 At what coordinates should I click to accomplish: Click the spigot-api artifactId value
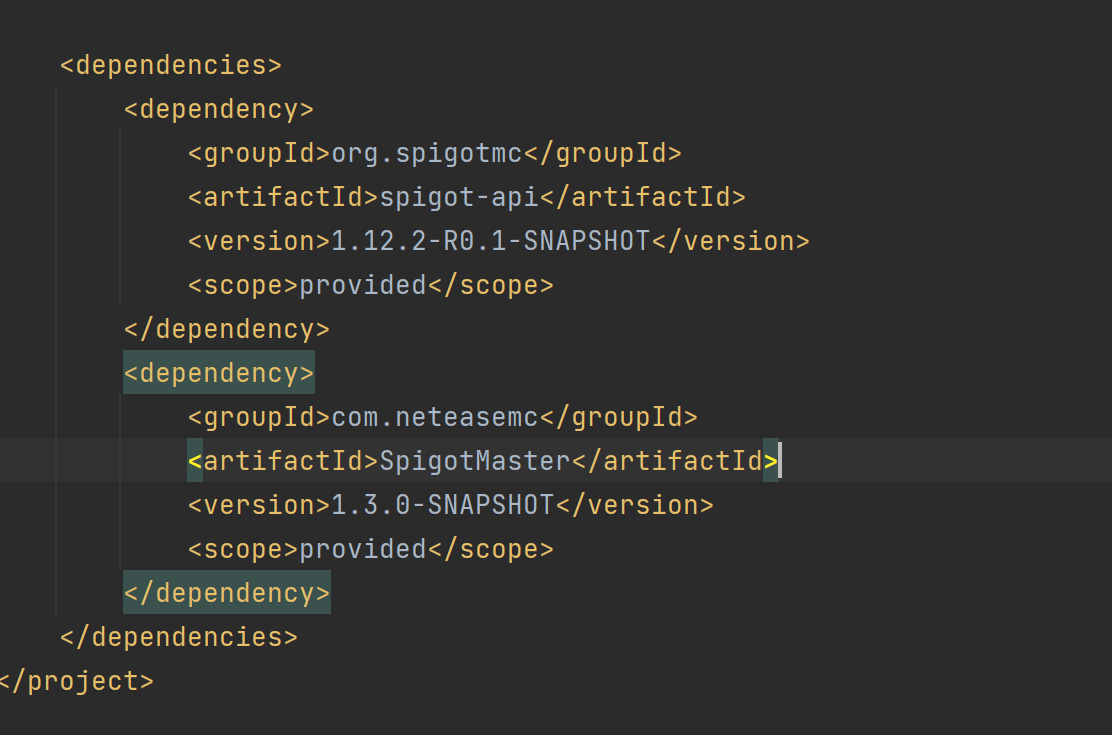pos(459,197)
